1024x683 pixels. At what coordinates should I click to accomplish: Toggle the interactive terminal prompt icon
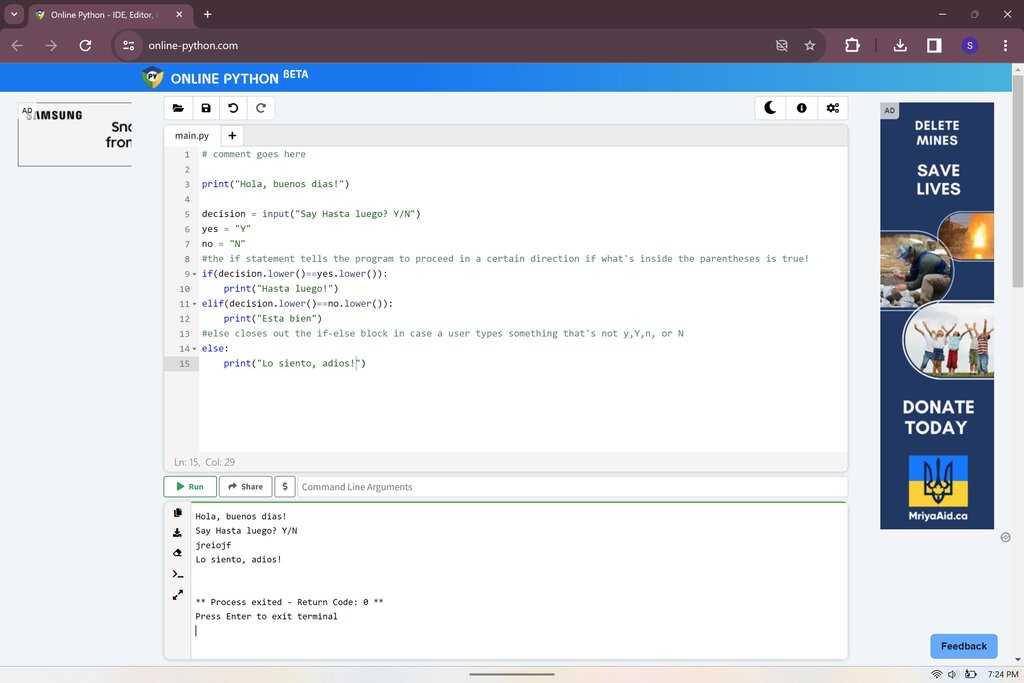(178, 574)
